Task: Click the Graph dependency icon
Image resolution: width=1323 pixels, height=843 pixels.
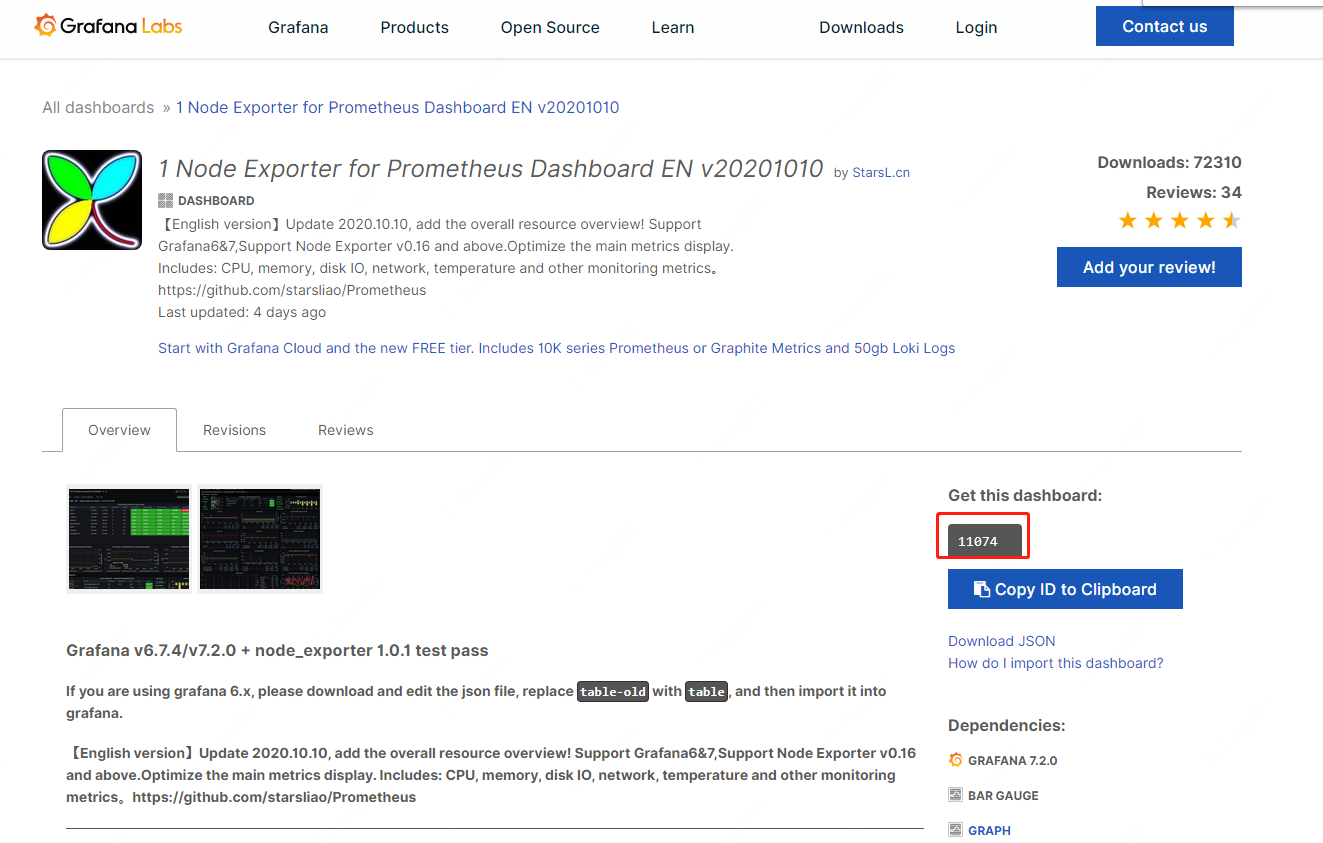Action: [x=955, y=830]
